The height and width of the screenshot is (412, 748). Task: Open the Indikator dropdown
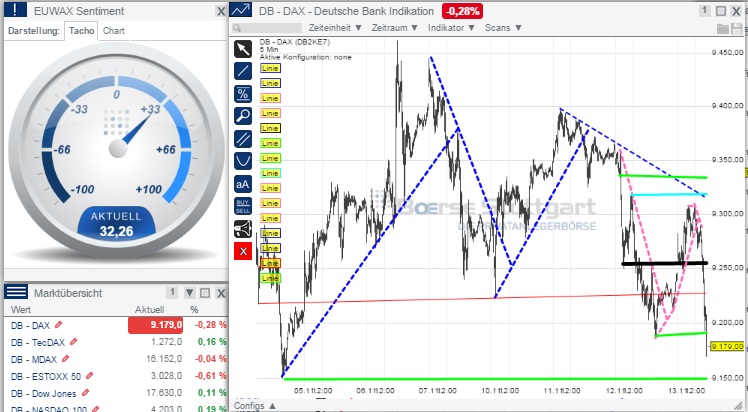[451, 28]
